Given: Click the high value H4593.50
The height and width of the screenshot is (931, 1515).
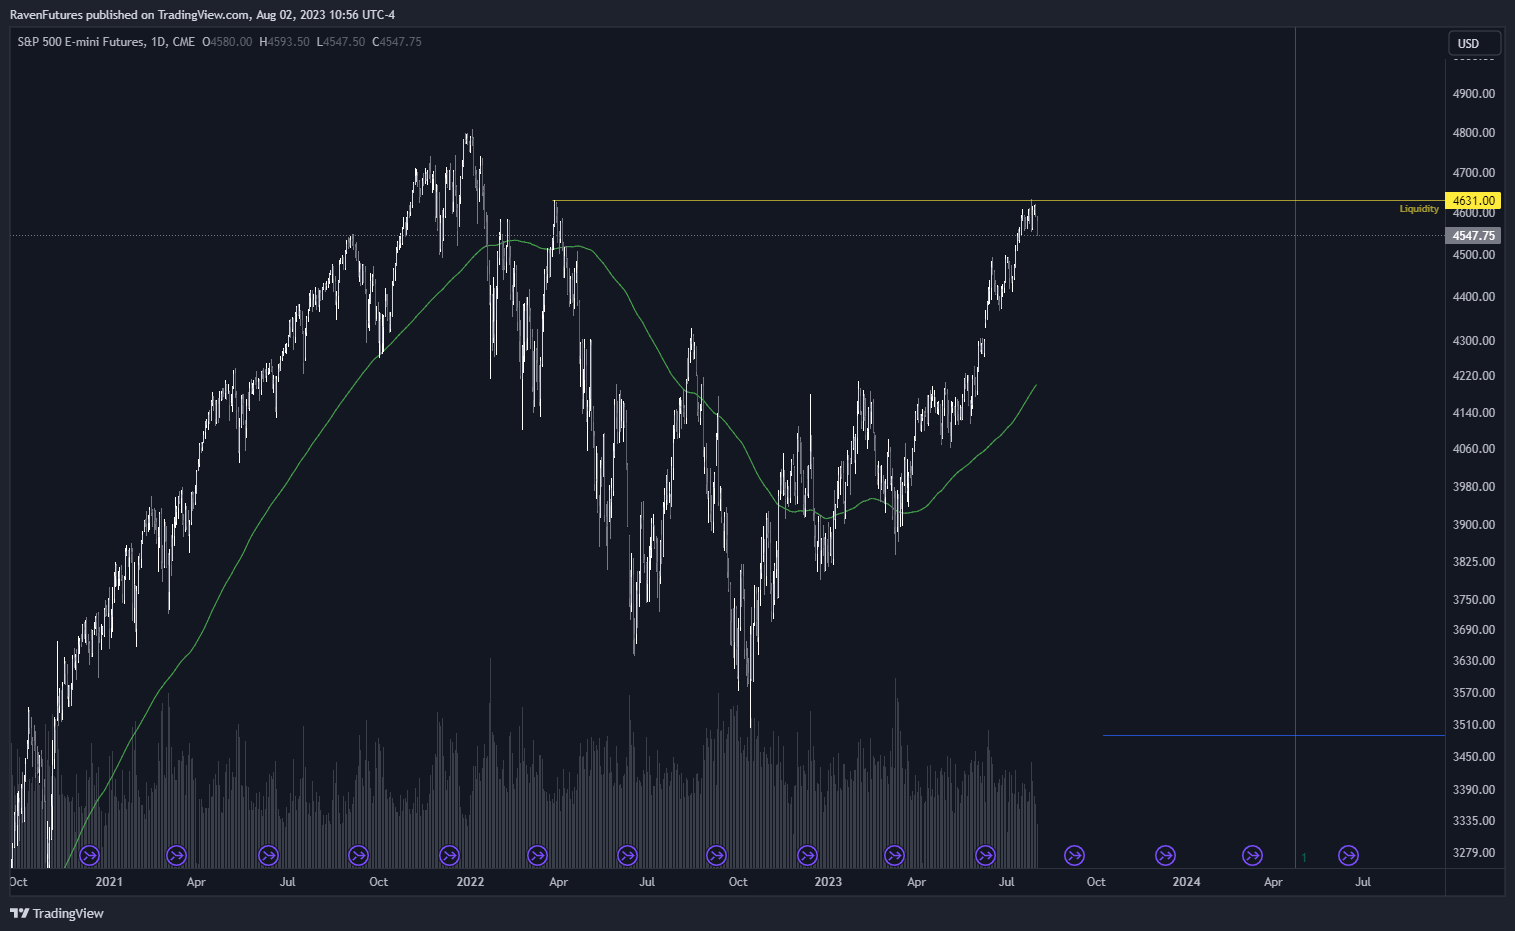Looking at the screenshot, I should point(284,42).
